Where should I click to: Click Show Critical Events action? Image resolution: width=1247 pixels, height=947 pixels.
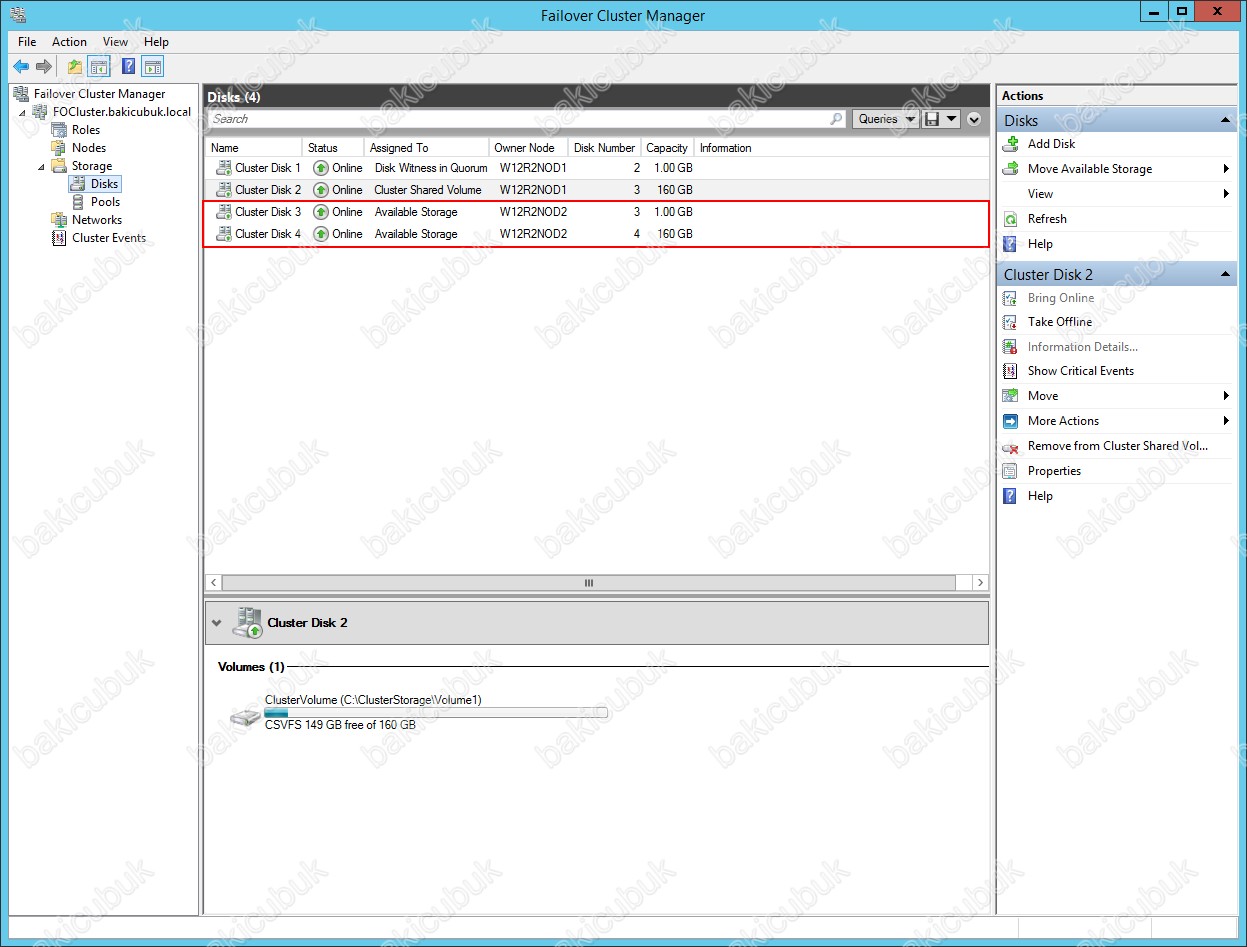coord(1081,371)
